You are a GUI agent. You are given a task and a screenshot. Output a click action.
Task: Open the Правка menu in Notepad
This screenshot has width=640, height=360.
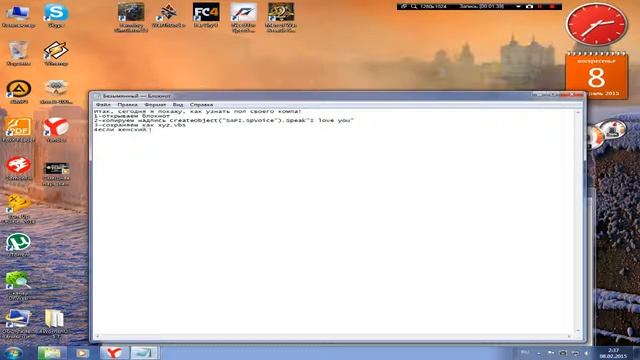tap(127, 105)
